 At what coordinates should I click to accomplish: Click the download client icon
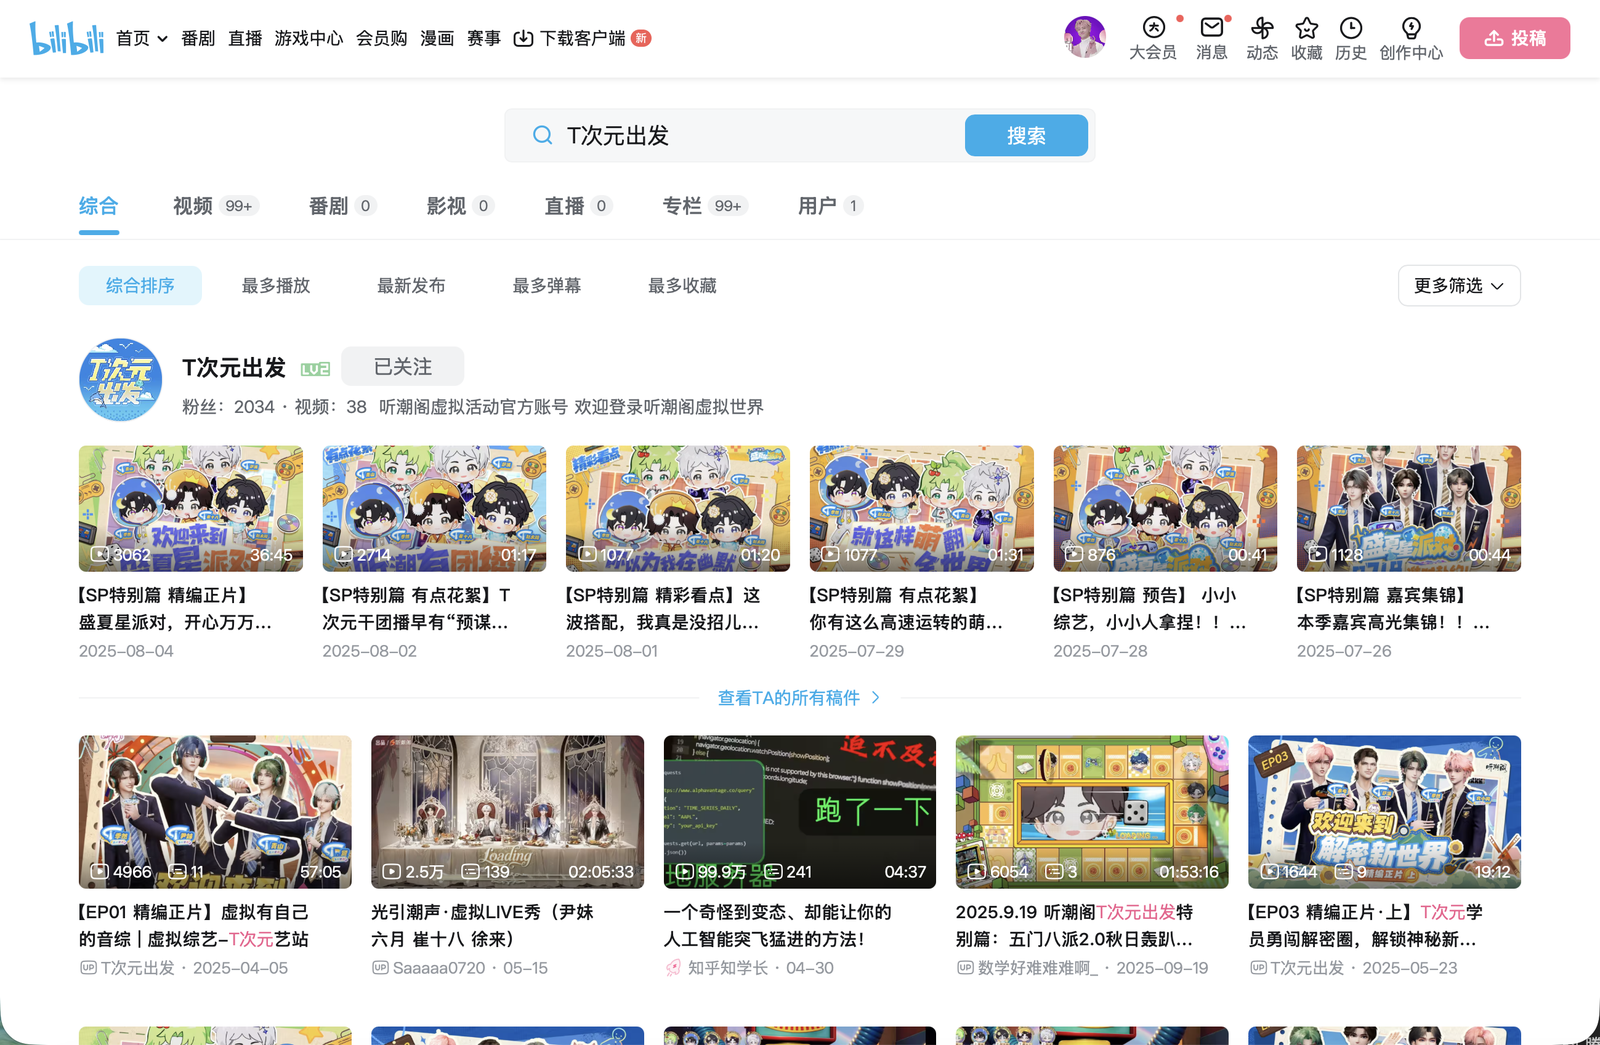click(x=523, y=38)
